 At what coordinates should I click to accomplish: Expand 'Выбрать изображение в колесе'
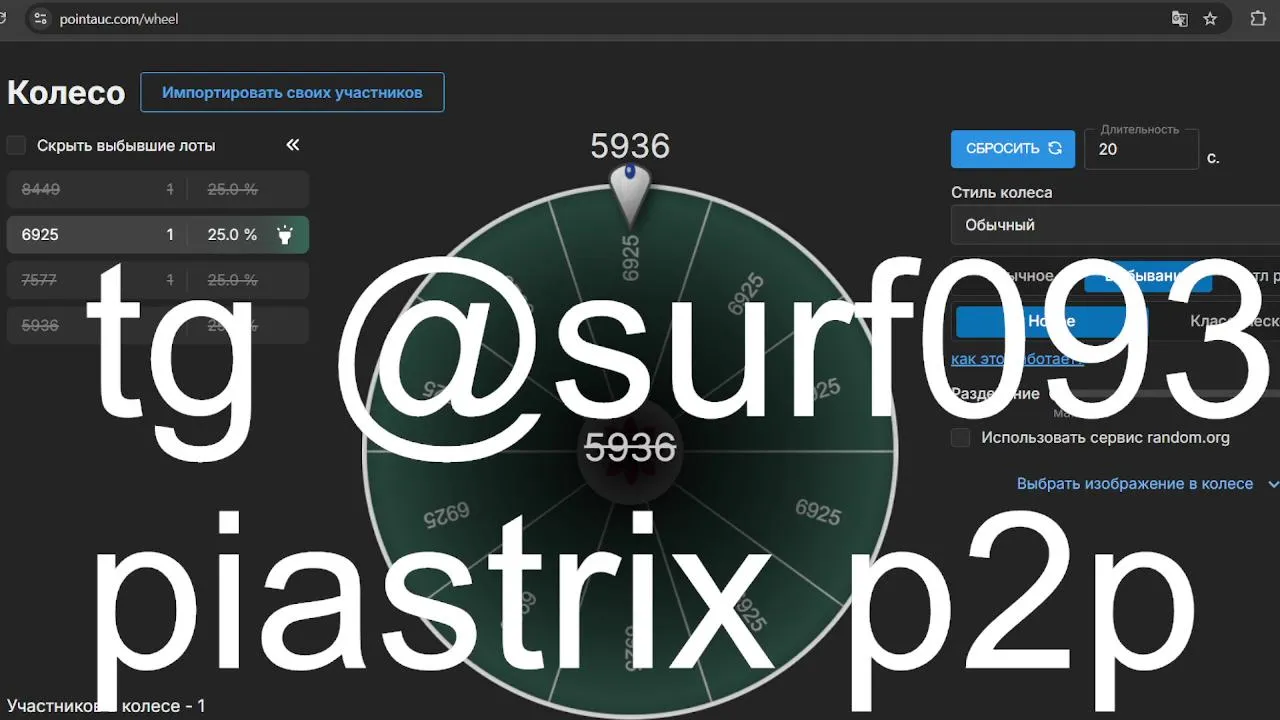pyautogui.click(x=1147, y=483)
